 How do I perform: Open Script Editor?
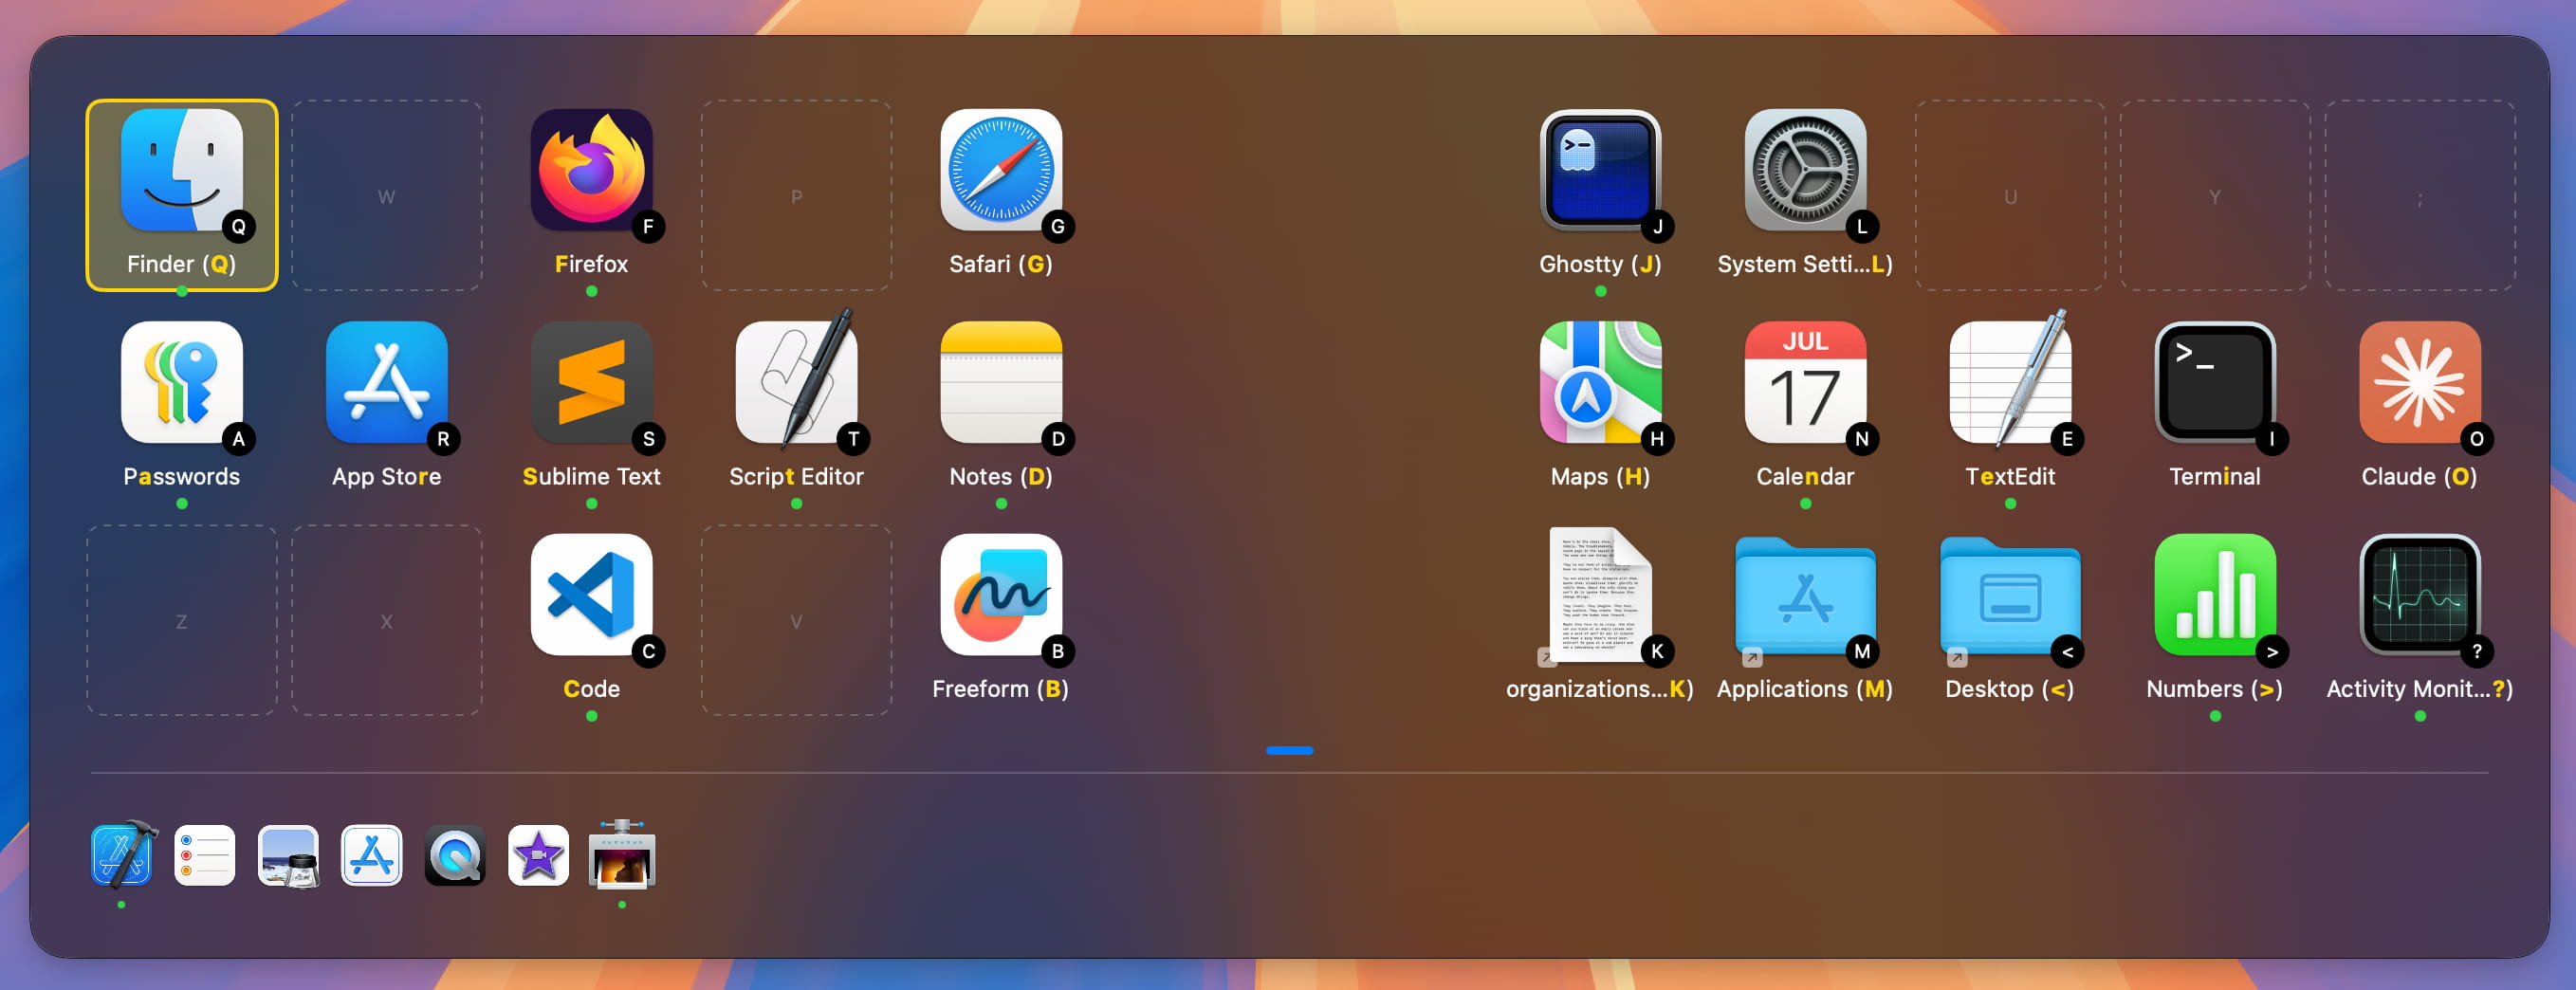(x=796, y=383)
